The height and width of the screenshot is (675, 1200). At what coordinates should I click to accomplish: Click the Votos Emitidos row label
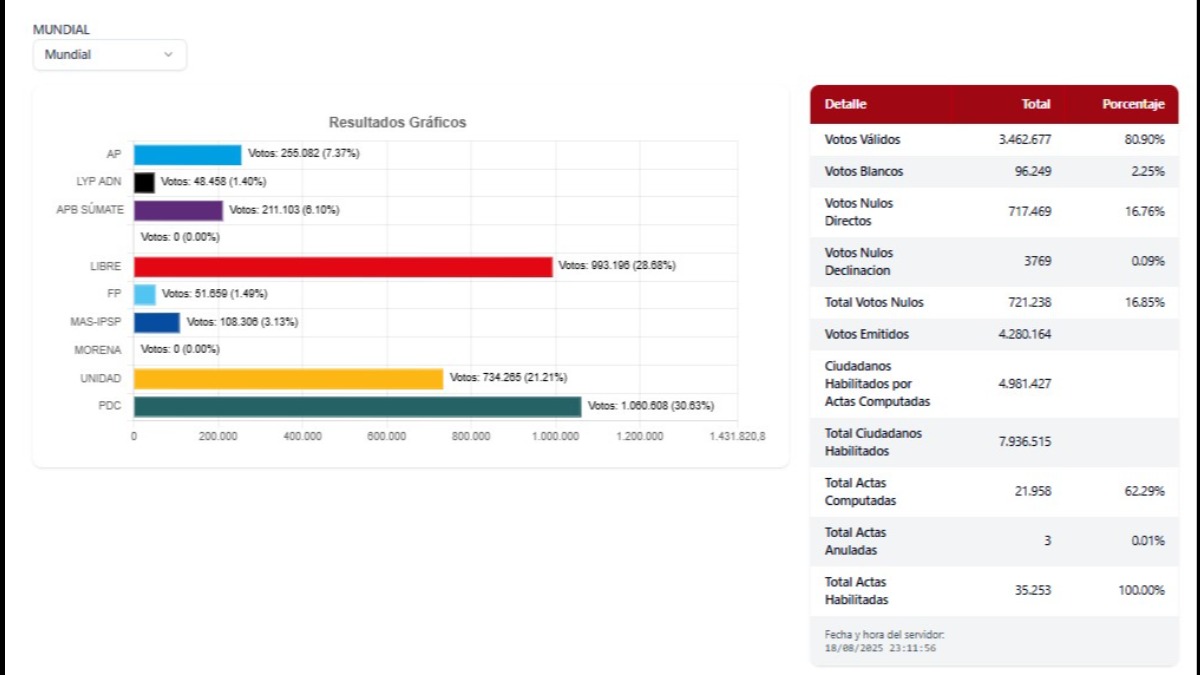click(867, 334)
